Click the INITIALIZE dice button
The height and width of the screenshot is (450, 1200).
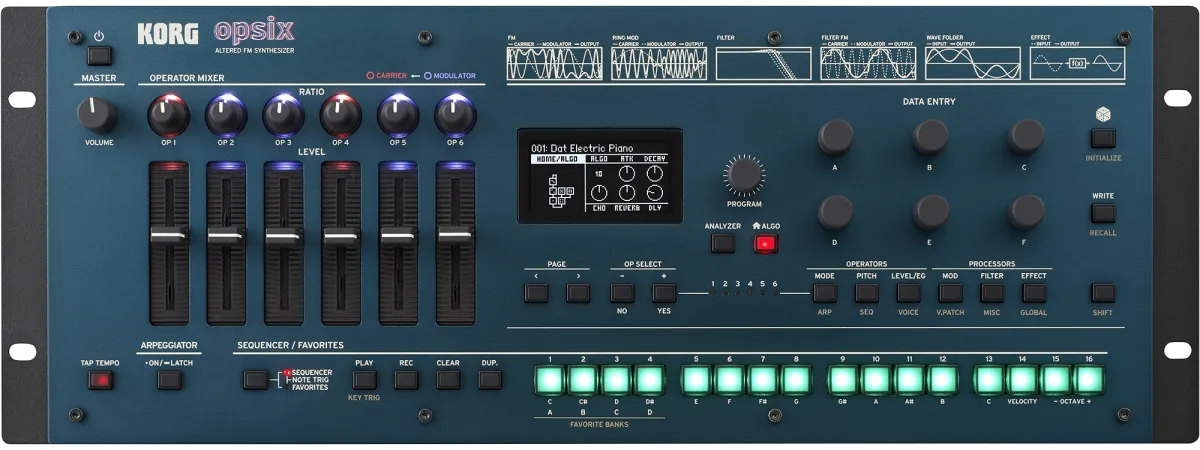[x=1103, y=138]
